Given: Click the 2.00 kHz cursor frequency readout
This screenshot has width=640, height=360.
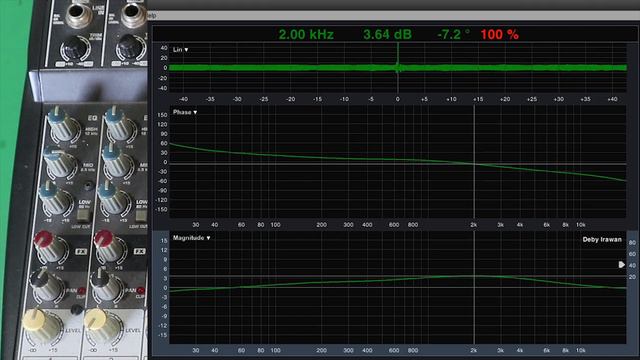Looking at the screenshot, I should coord(306,34).
